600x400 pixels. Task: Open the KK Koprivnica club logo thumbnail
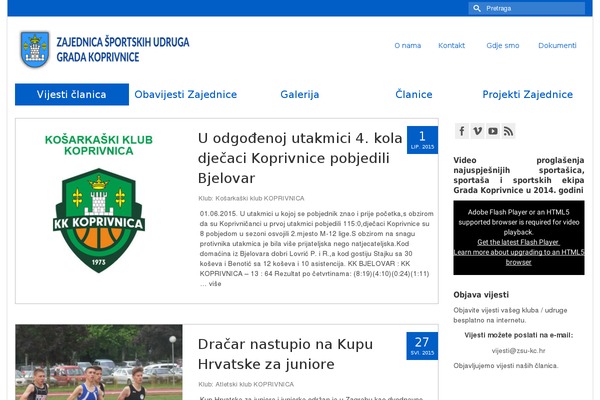point(99,204)
